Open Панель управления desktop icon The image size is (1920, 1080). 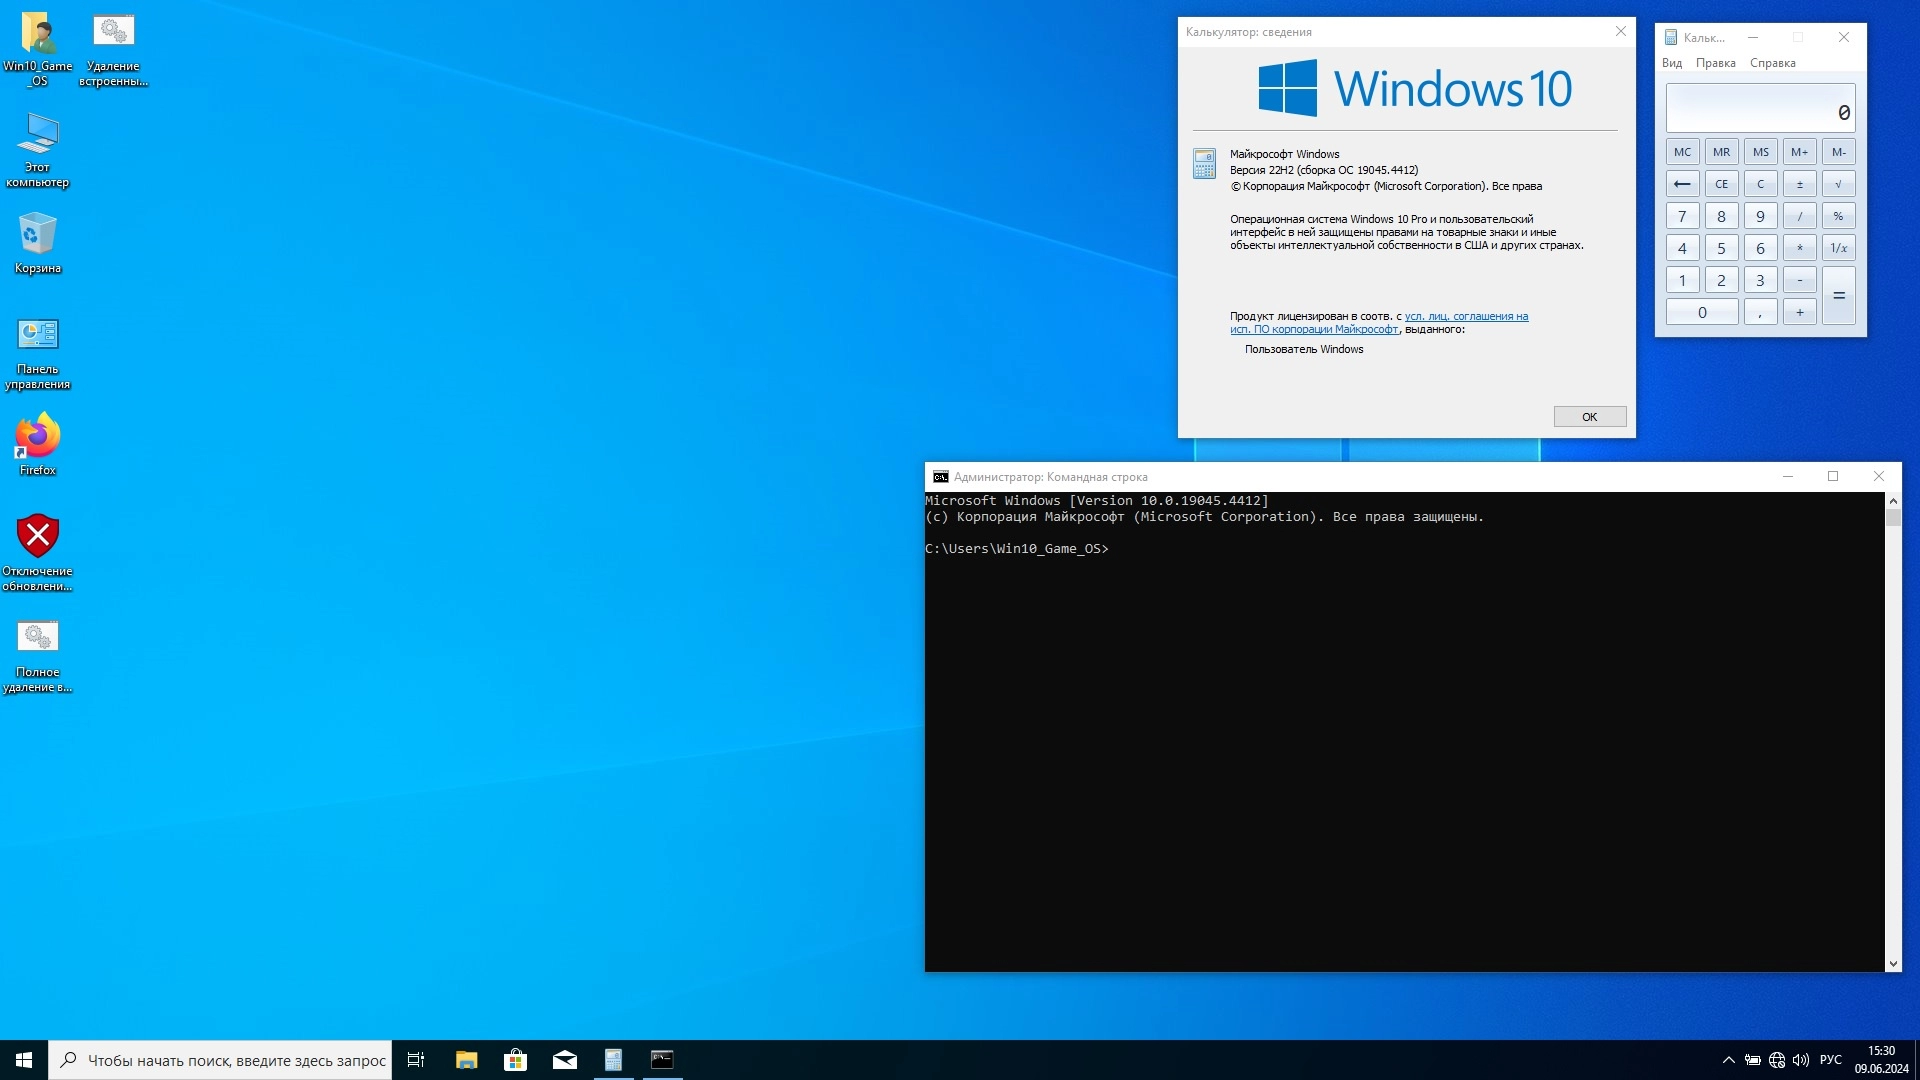pyautogui.click(x=38, y=335)
